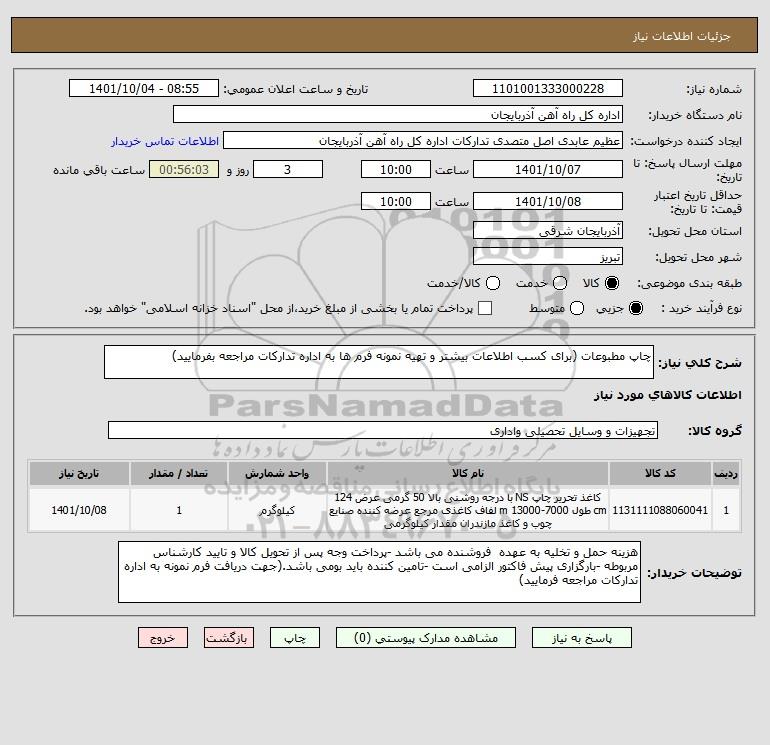Click the response deadline date 1401/10/07 field
The height and width of the screenshot is (745, 770).
click(x=548, y=169)
